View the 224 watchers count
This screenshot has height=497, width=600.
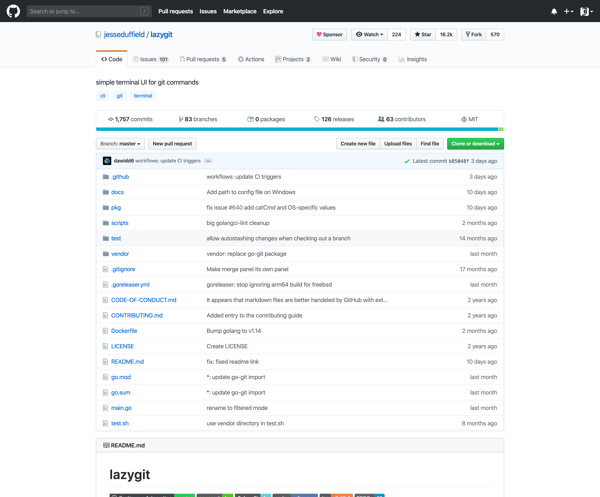(x=396, y=34)
